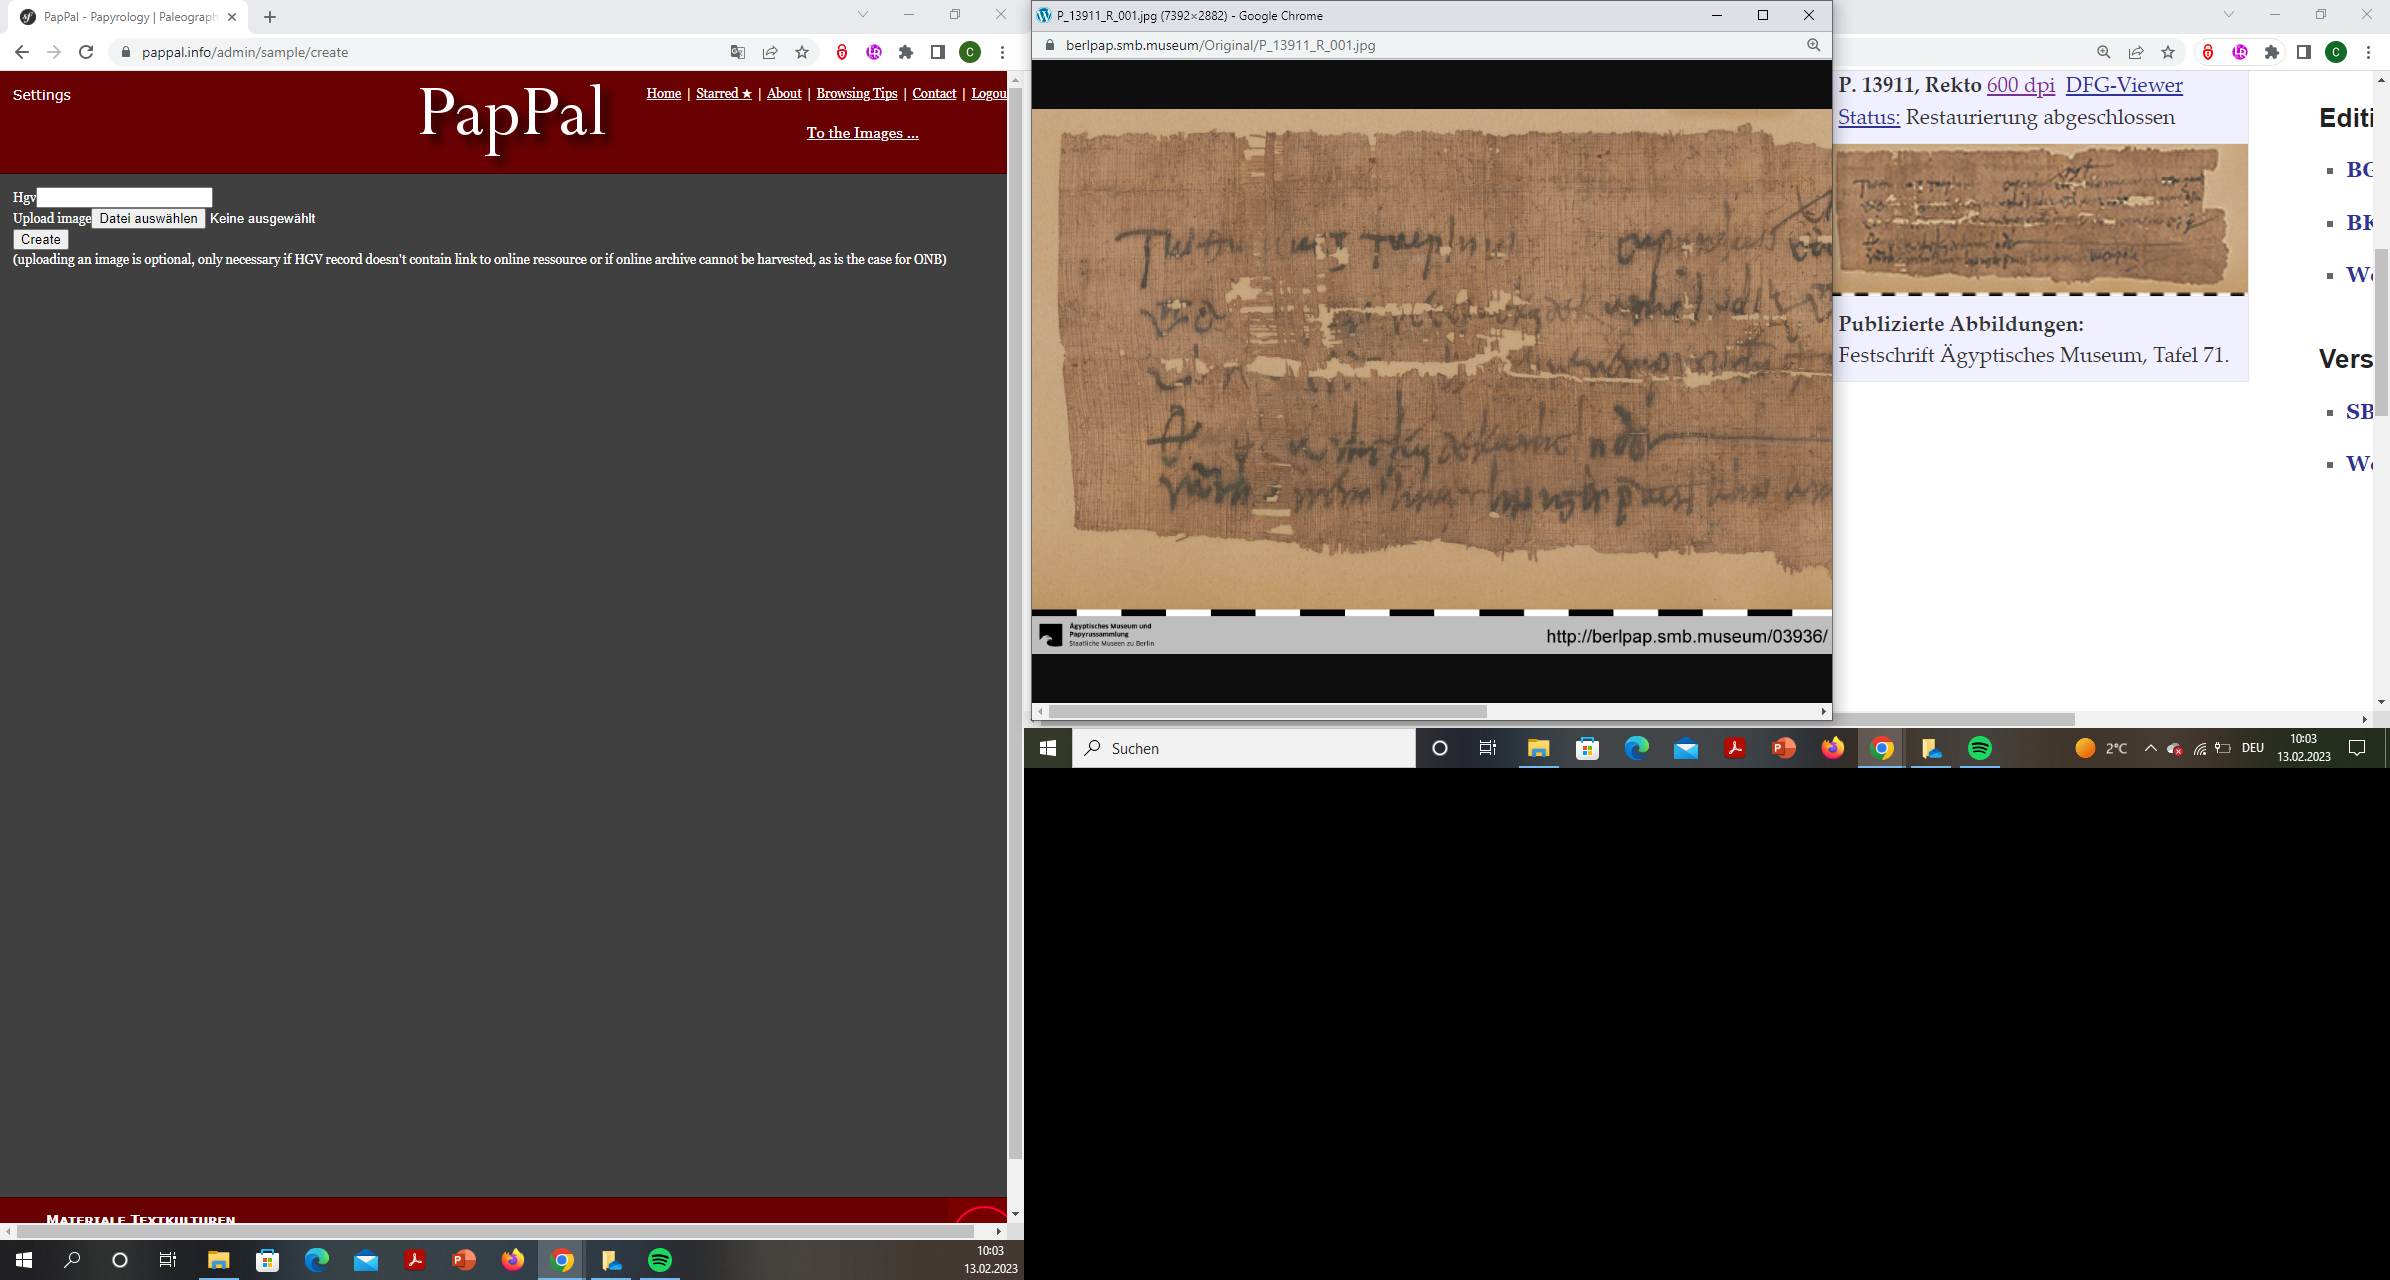This screenshot has height=1280, width=2390.
Task: Open the Contact link in PapPal header
Action: [934, 93]
